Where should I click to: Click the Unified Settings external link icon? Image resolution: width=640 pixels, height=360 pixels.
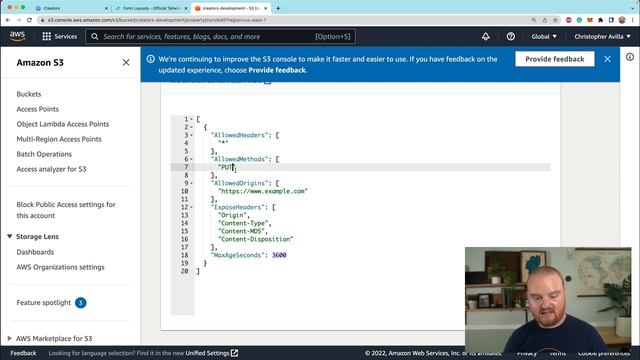coord(234,353)
